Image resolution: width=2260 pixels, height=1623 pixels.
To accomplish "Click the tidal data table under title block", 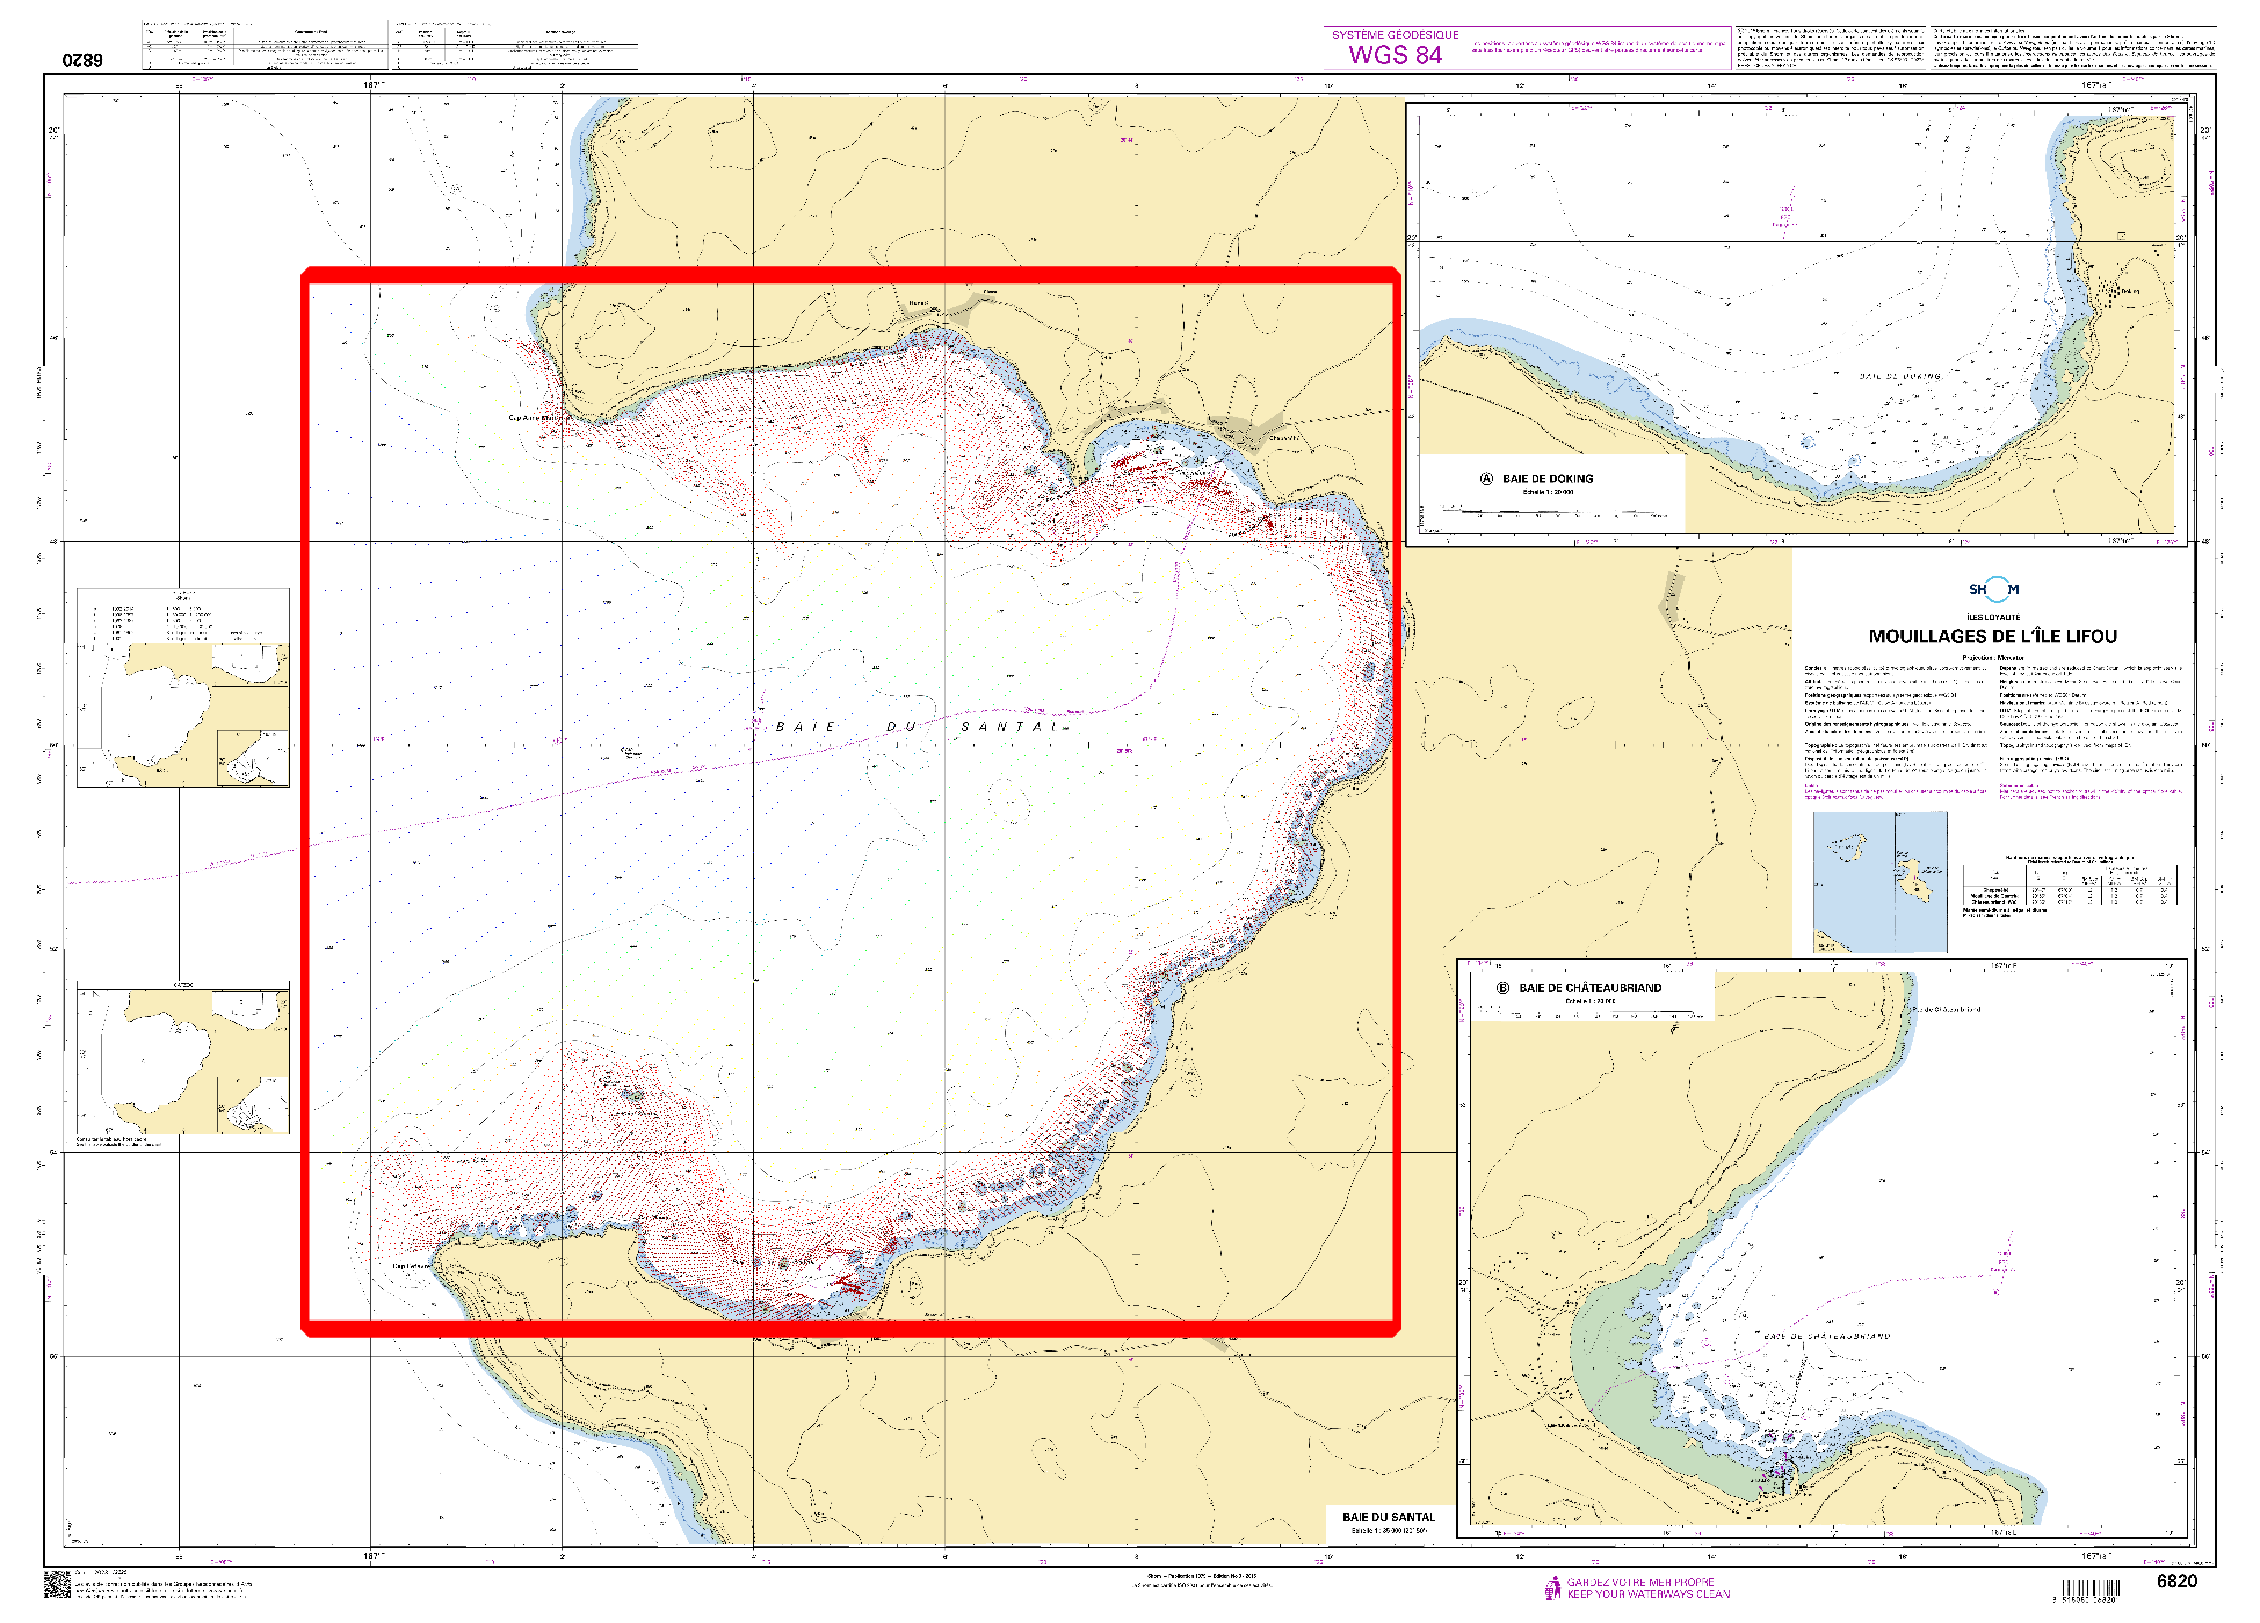I will coord(2070,888).
